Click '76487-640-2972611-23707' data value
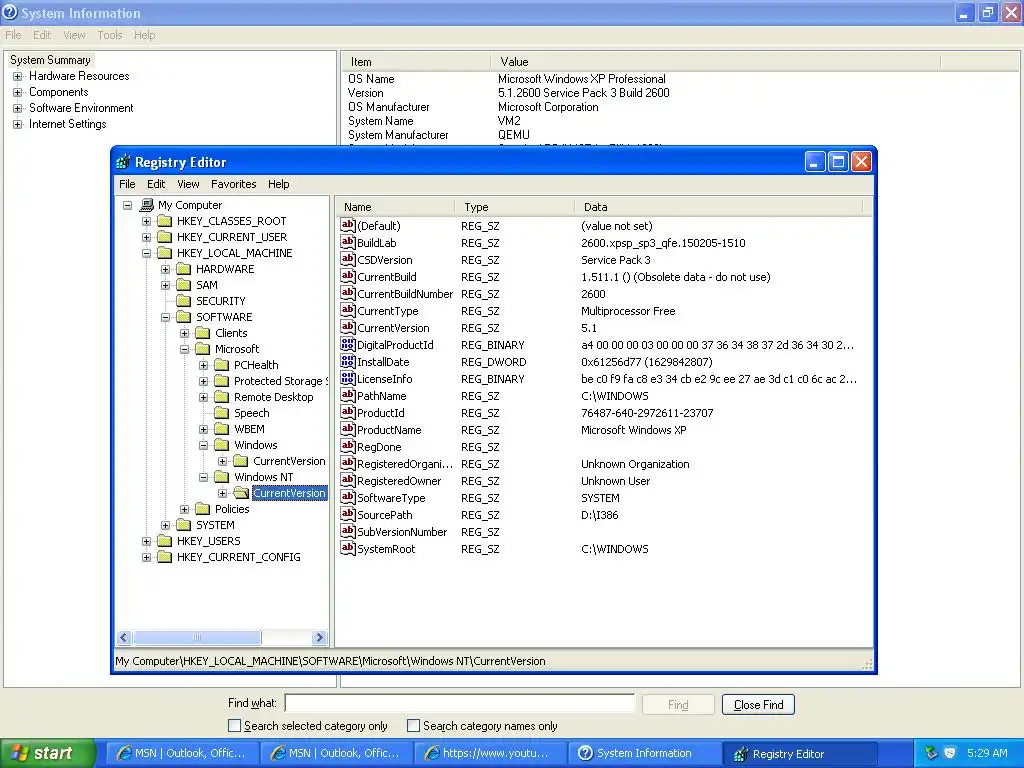This screenshot has height=768, width=1024. [647, 413]
